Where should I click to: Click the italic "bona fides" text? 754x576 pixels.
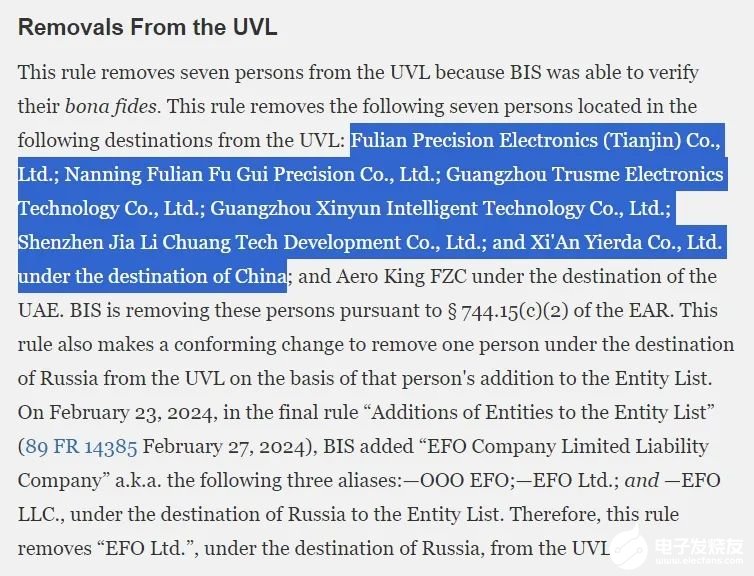[x=102, y=106]
